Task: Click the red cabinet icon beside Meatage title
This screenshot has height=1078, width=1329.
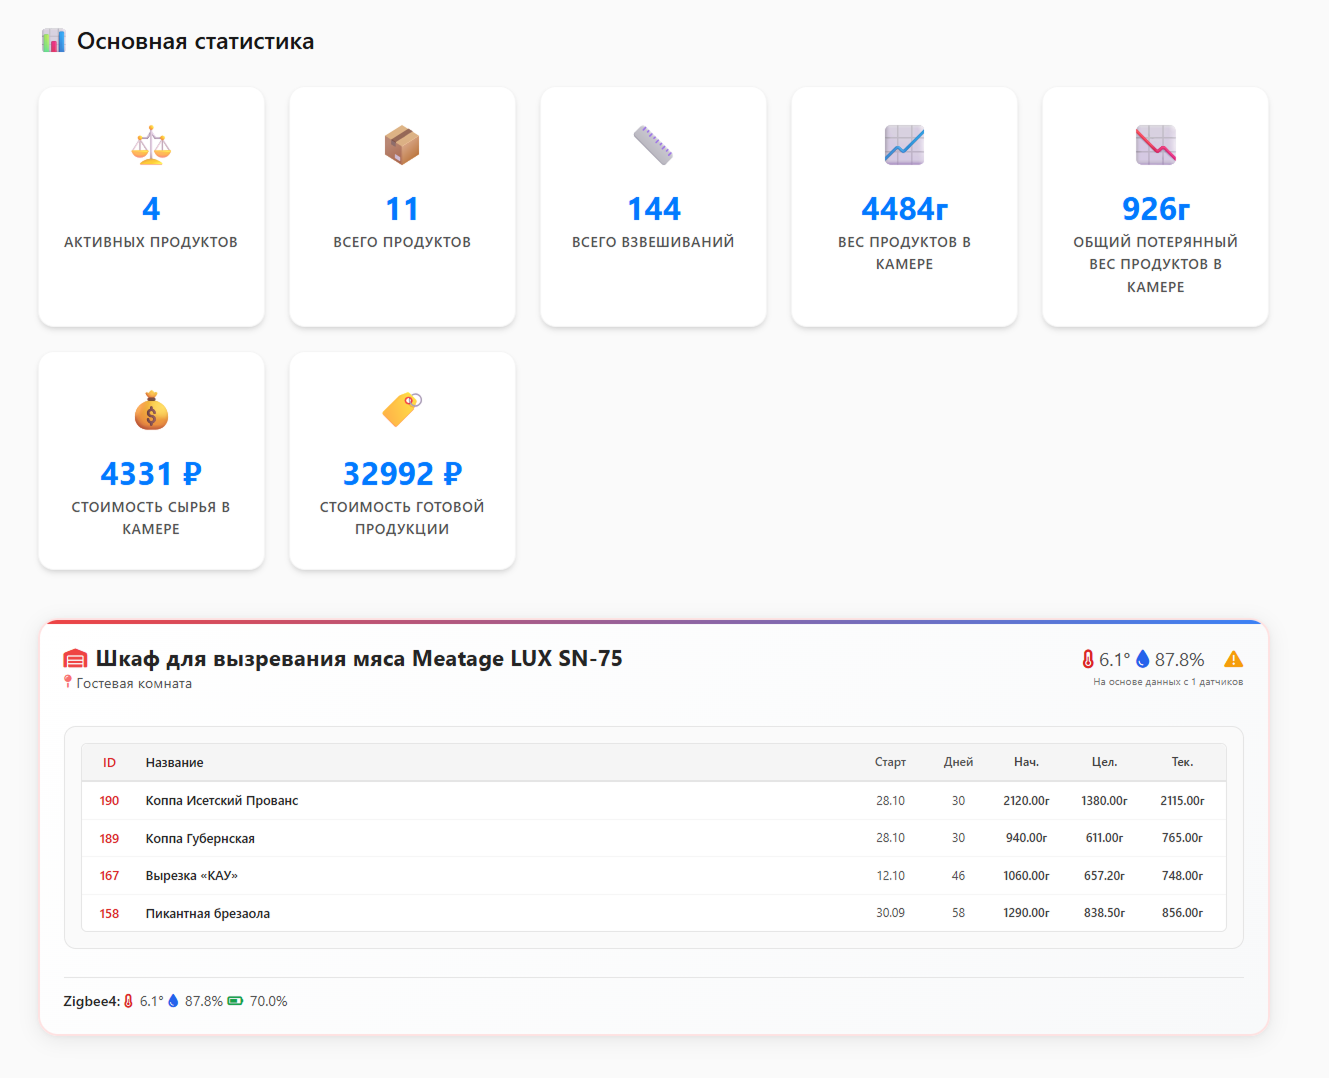Action: click(76, 659)
